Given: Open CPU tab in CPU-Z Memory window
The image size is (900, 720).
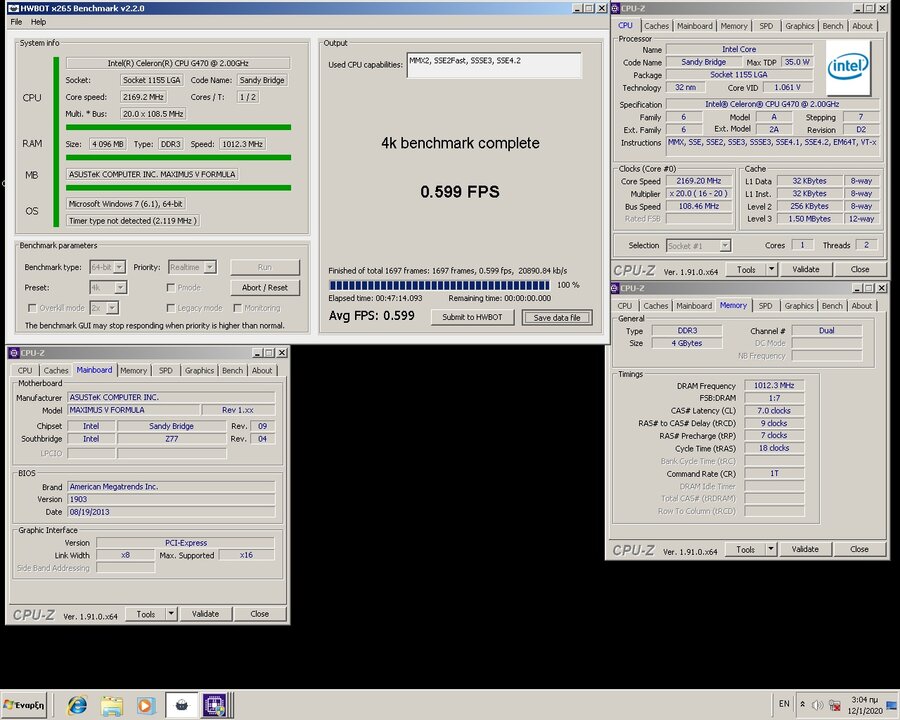Looking at the screenshot, I should [x=624, y=306].
